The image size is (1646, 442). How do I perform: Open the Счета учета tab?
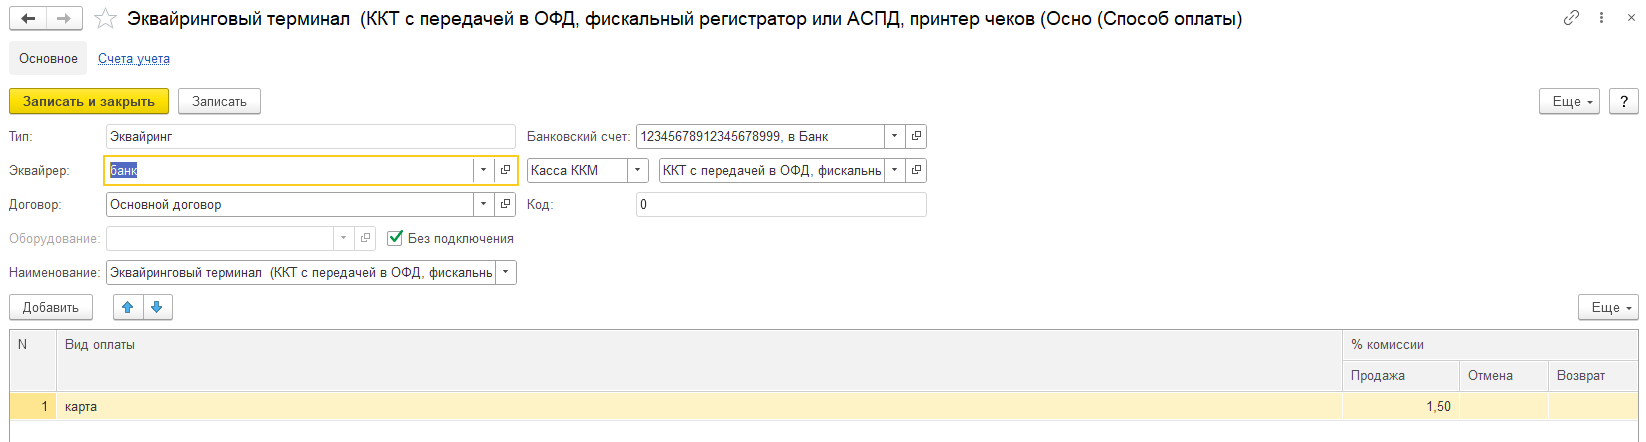pos(134,59)
